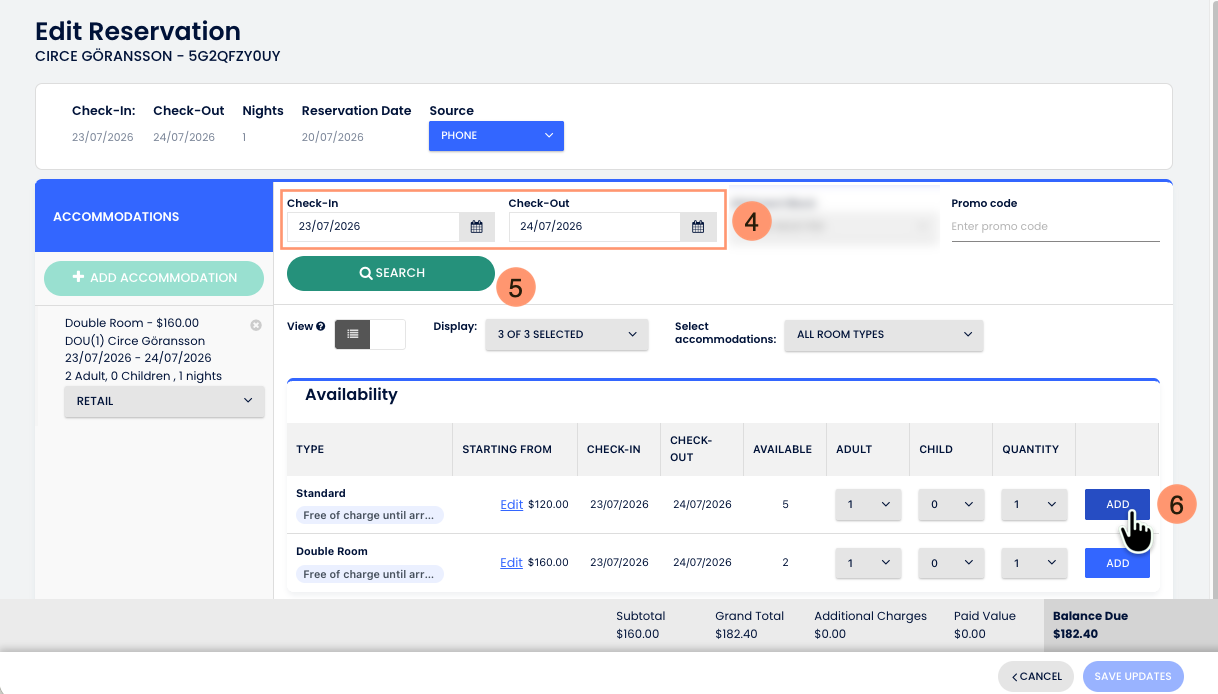Click ADD for the Double Room
This screenshot has height=694, width=1218.
(1117, 563)
